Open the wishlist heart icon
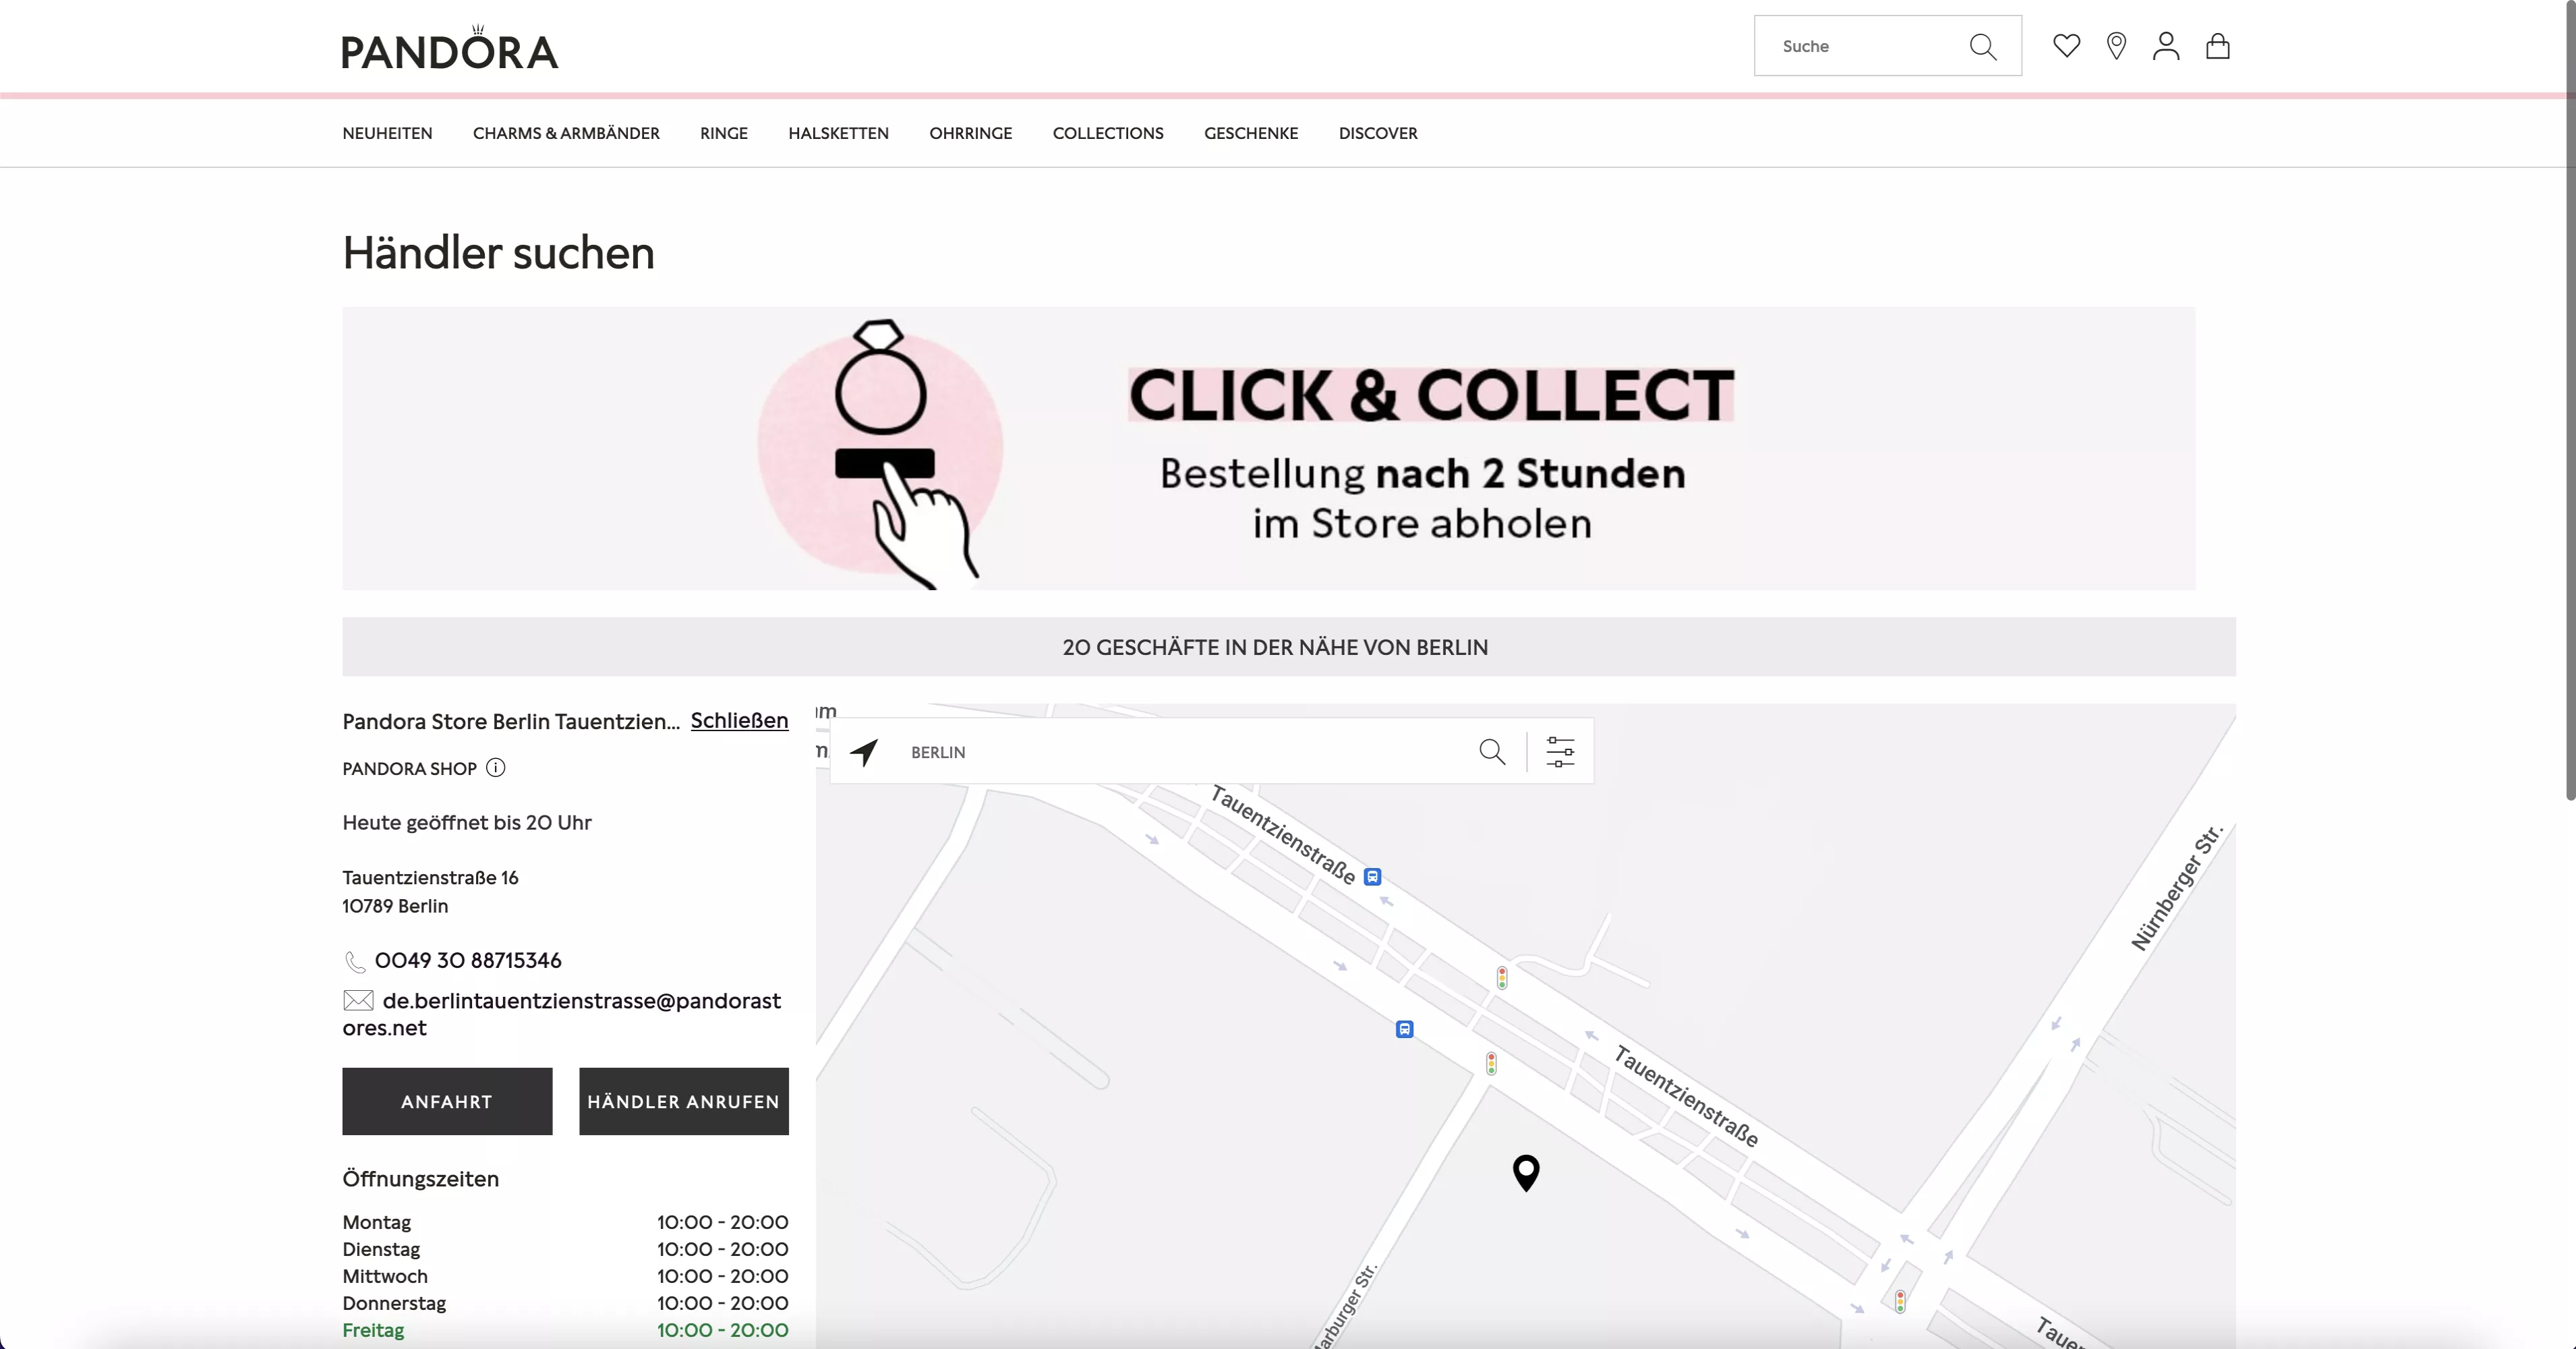Screen dimensions: 2576x1349 click(x=2066, y=46)
